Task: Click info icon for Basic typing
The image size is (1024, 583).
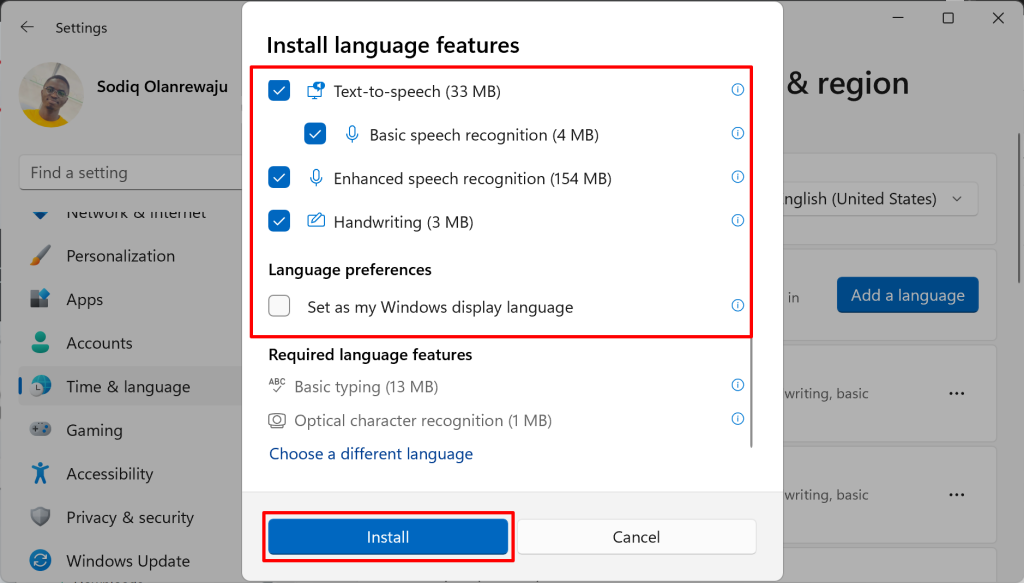Action: 737,385
